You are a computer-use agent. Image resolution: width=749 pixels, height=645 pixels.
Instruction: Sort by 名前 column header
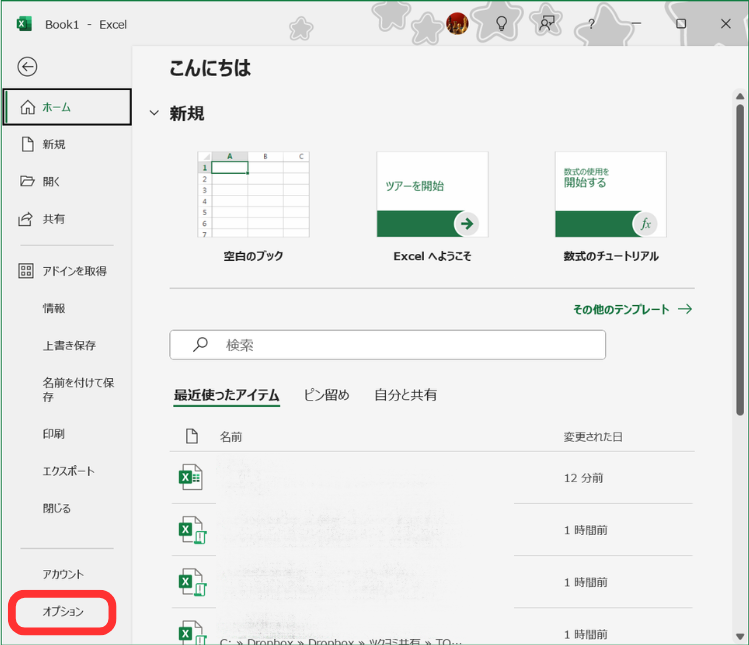231,437
